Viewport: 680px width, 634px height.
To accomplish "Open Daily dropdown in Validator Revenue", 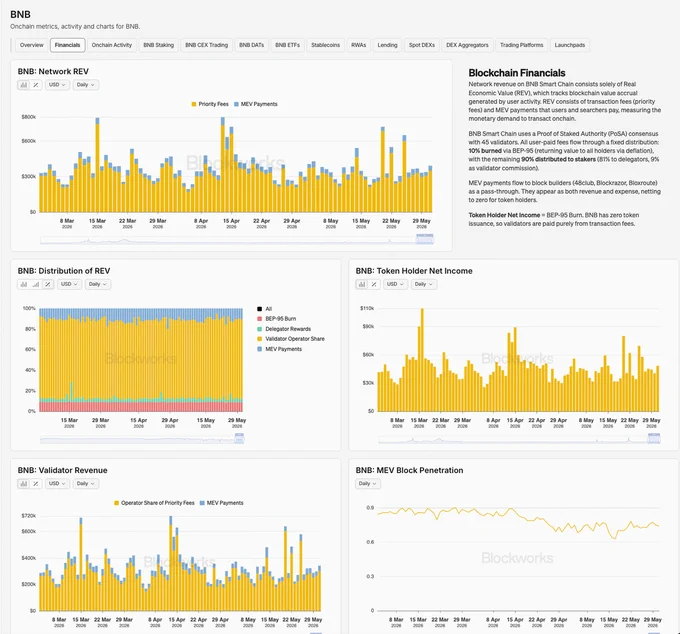I will pyautogui.click(x=85, y=484).
